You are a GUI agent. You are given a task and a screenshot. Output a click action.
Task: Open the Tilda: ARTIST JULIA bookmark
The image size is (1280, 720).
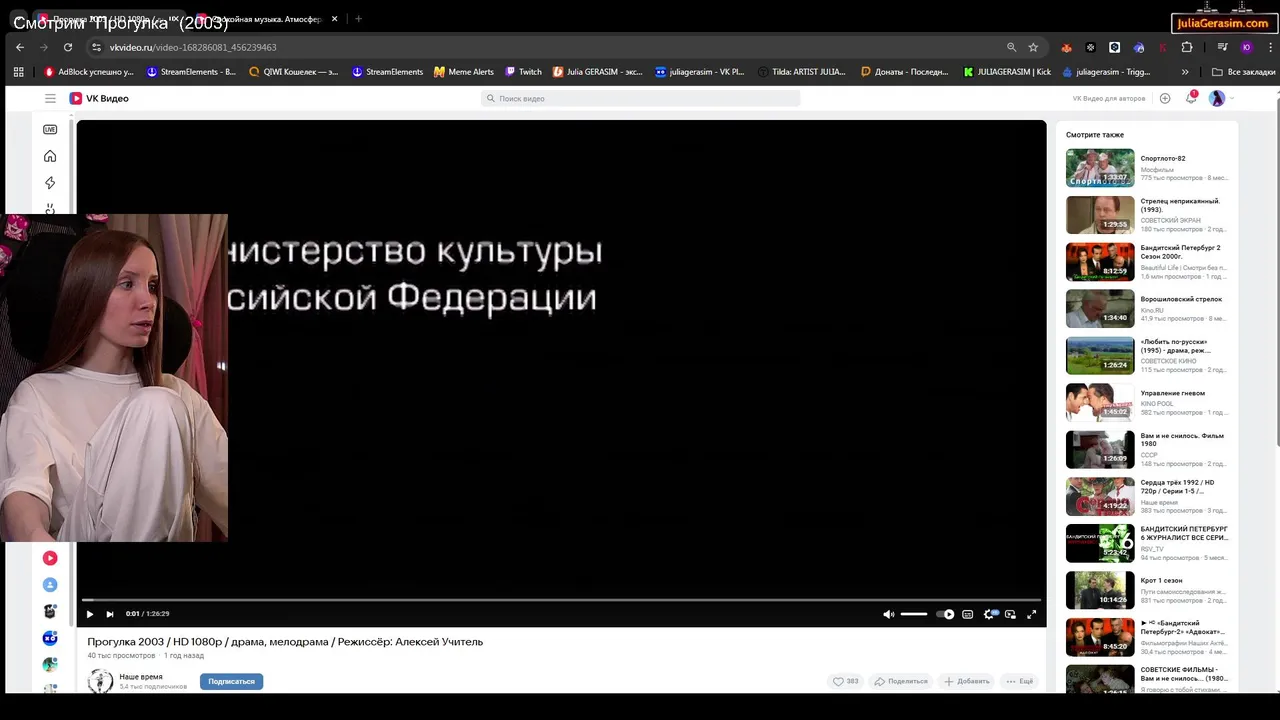pos(802,72)
